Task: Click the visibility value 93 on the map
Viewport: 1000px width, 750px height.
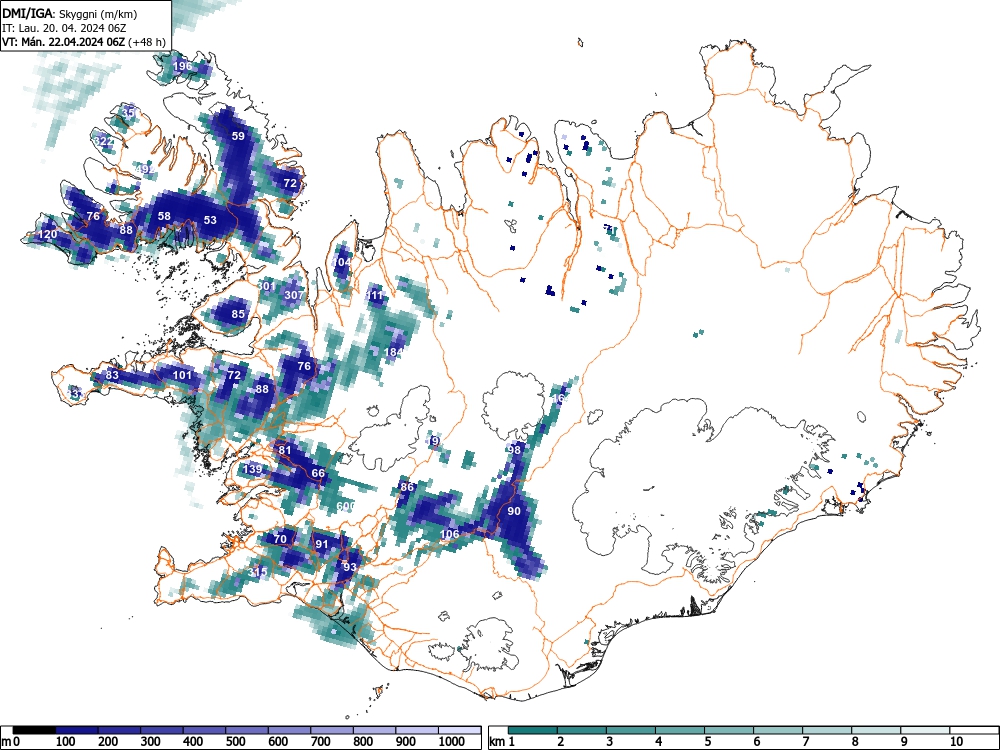Action: coord(349,566)
